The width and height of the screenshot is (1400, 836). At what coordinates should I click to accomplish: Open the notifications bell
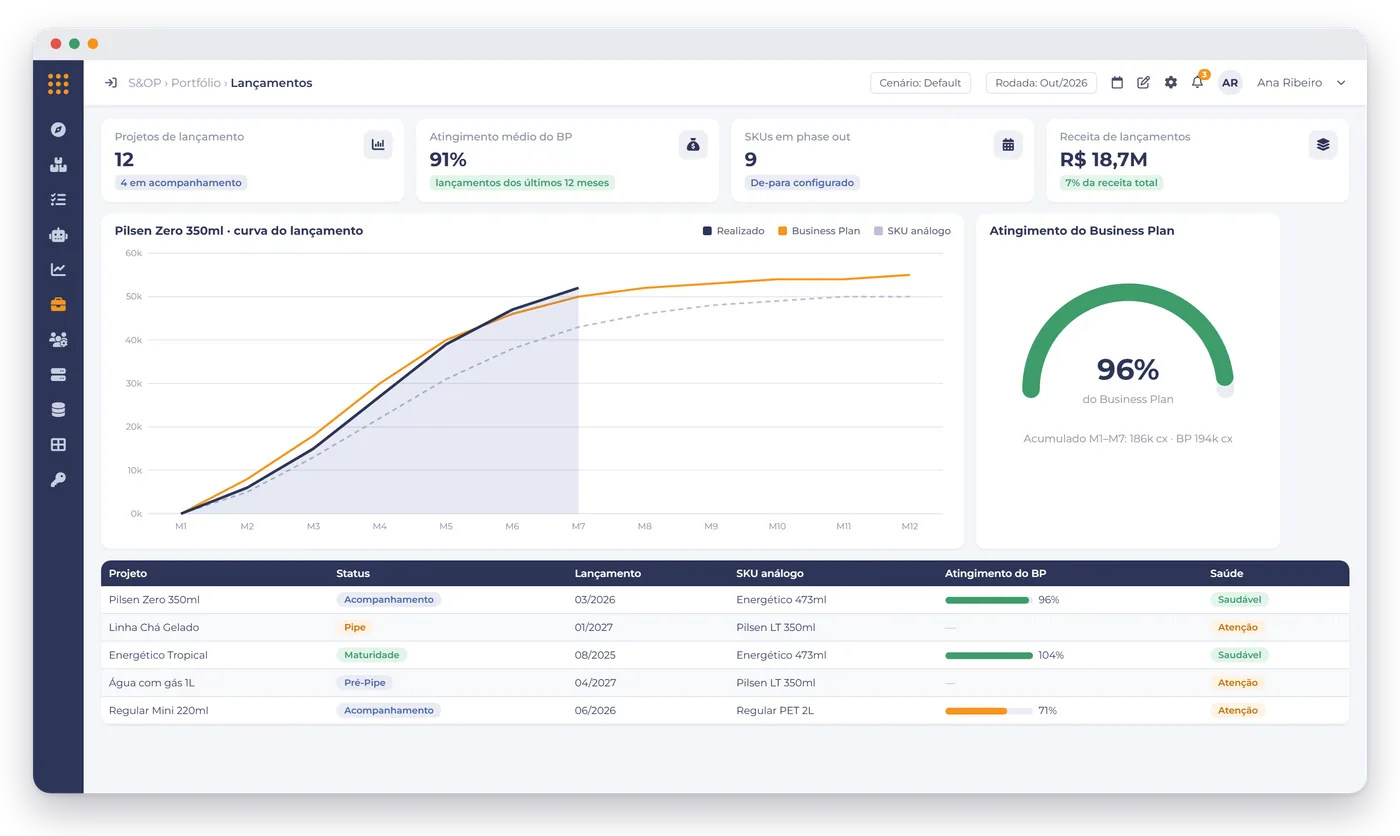point(1198,82)
